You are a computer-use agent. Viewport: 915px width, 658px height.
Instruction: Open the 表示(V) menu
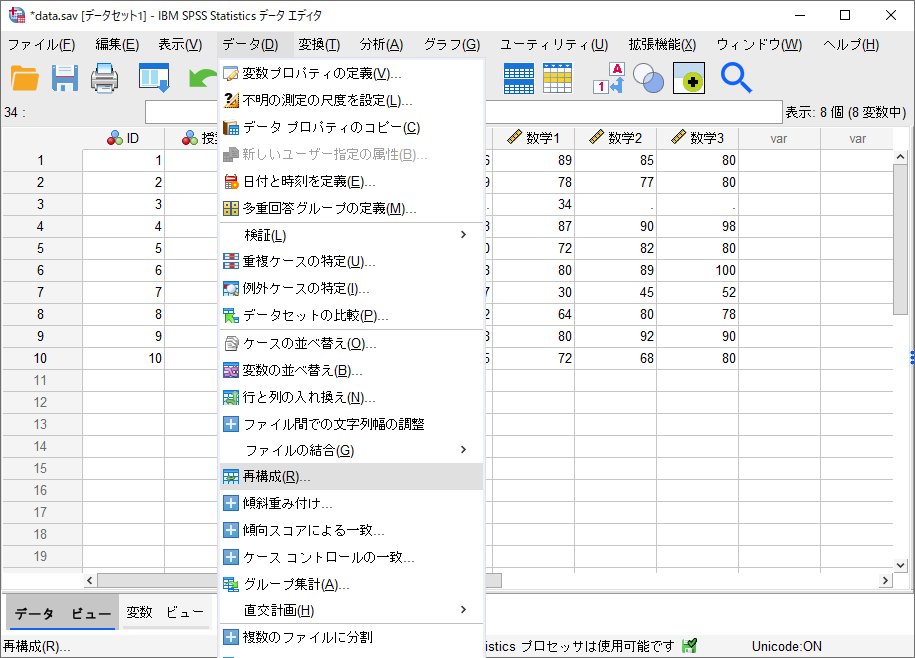click(180, 45)
